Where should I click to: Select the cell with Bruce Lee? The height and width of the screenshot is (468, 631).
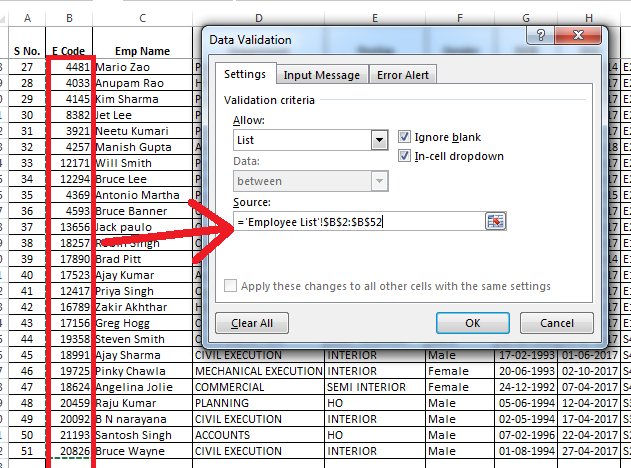142,179
